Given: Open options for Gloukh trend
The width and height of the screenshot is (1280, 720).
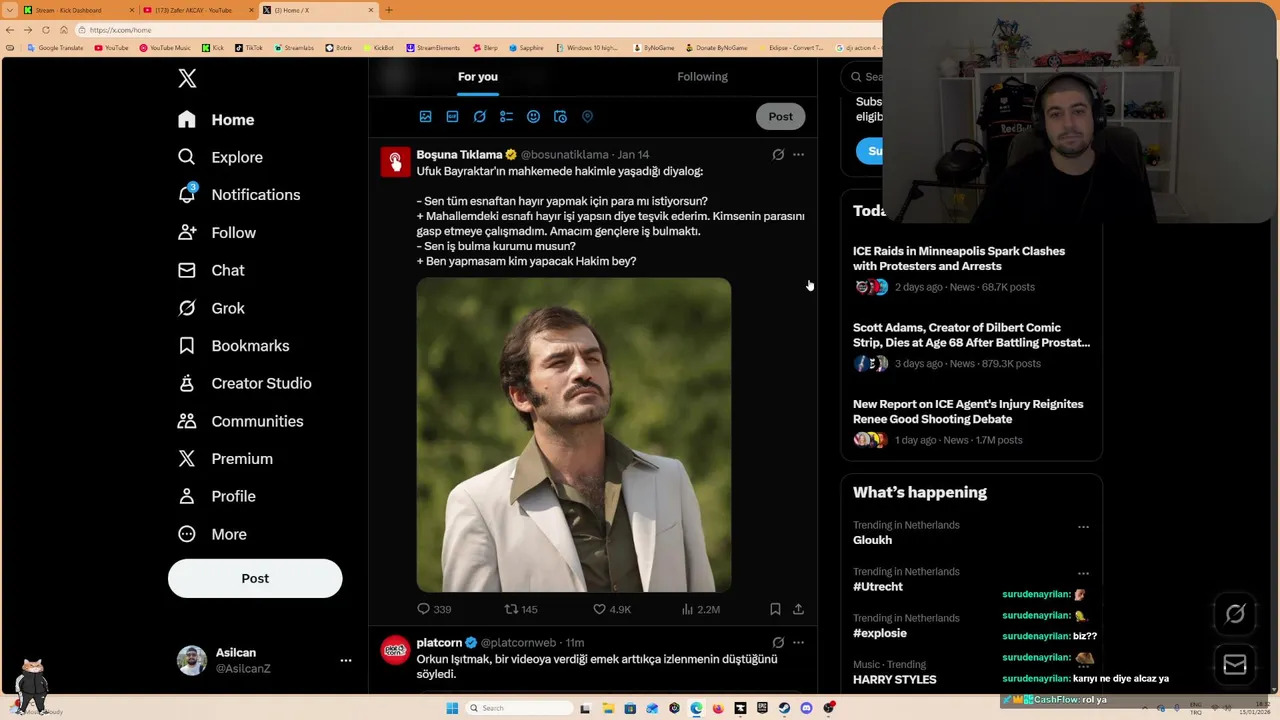Looking at the screenshot, I should click(x=1083, y=527).
